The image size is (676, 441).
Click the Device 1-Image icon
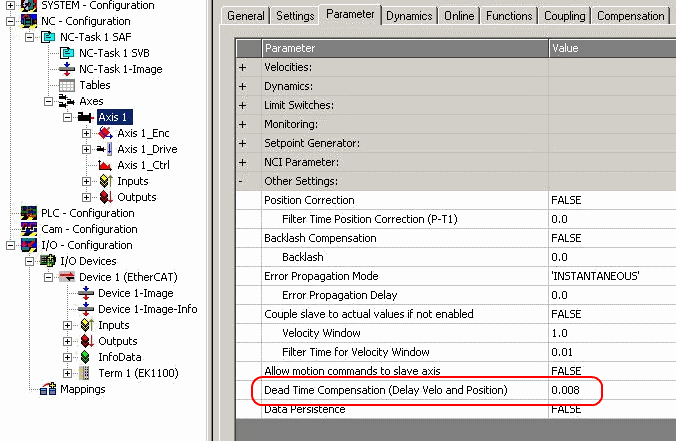(86, 293)
